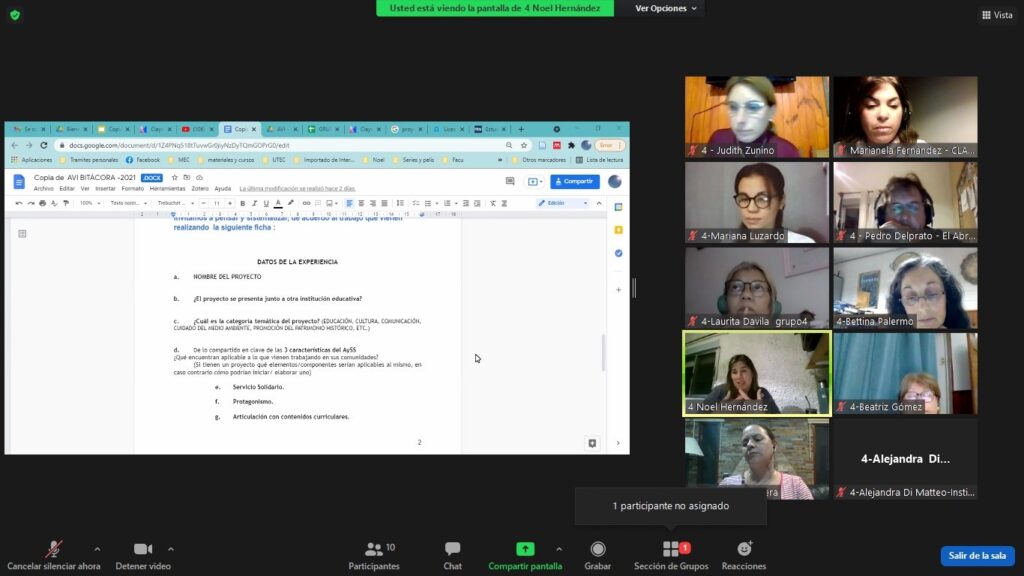Viewport: 1024px width, 576px height.
Task: Expand audio options arrow beside microphone
Action: tap(97, 549)
